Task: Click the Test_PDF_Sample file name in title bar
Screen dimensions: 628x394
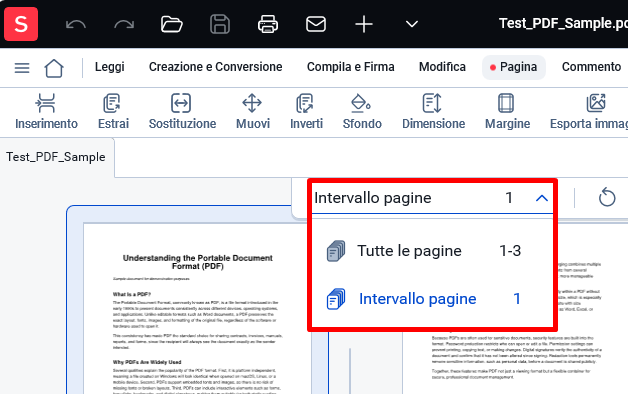Action: coord(563,24)
